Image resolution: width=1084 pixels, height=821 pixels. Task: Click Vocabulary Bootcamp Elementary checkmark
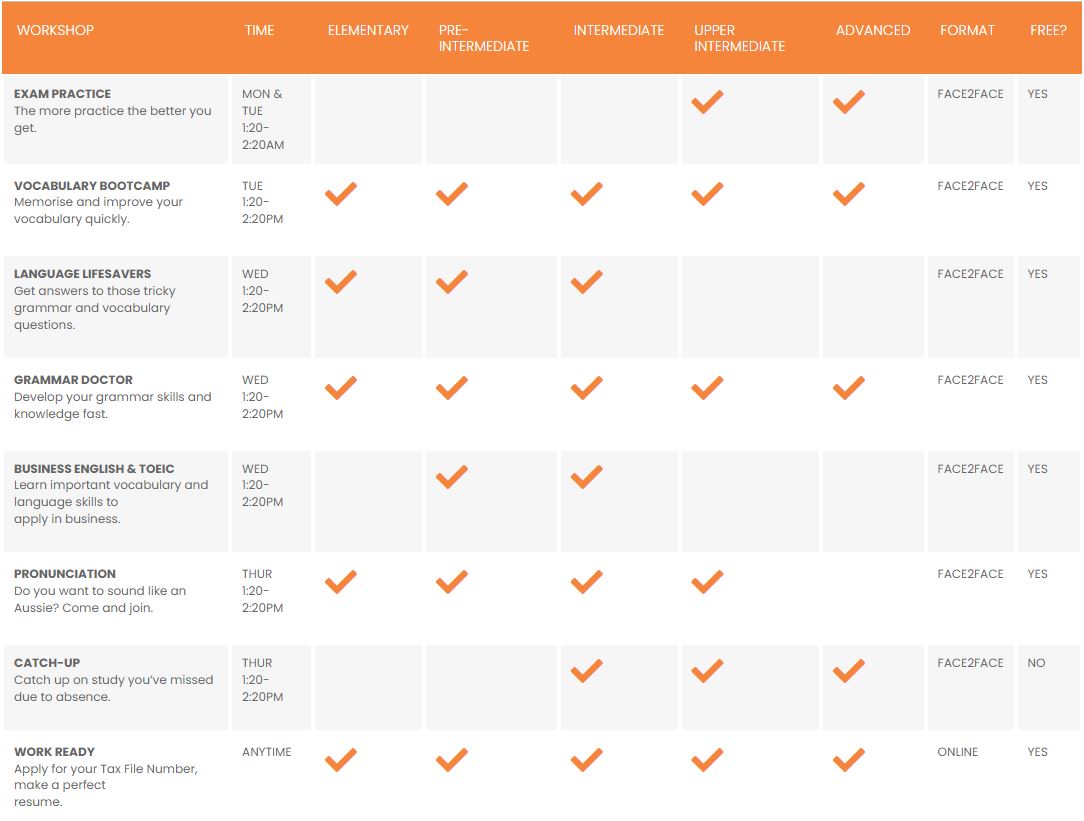click(x=341, y=193)
